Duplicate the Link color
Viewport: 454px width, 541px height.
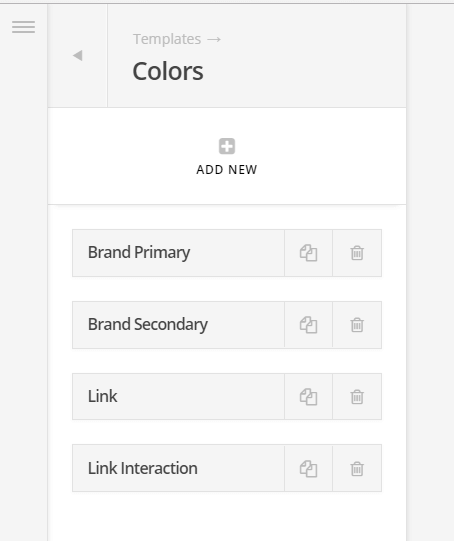308,396
